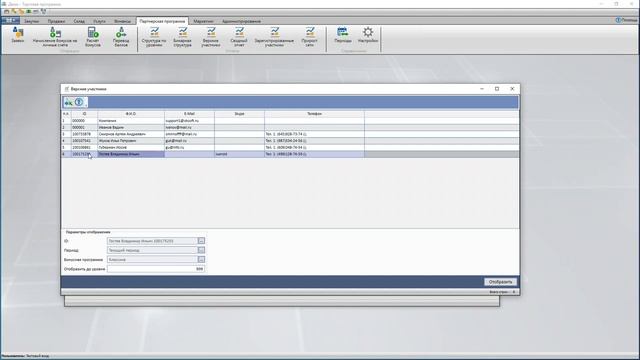Select the Смирнов Артем Андреевич cell
The image size is (640, 360).
(131, 134)
